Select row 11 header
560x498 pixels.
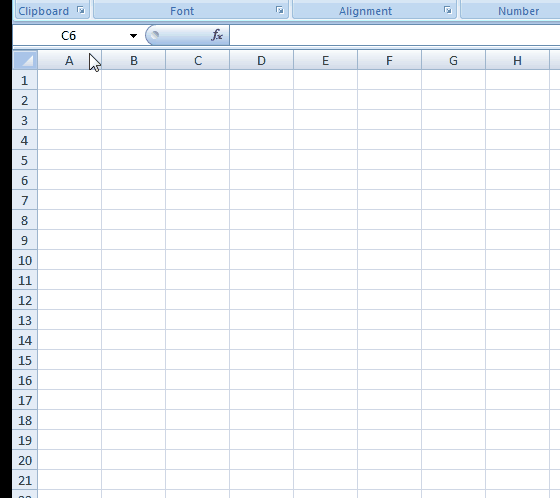[x=25, y=280]
